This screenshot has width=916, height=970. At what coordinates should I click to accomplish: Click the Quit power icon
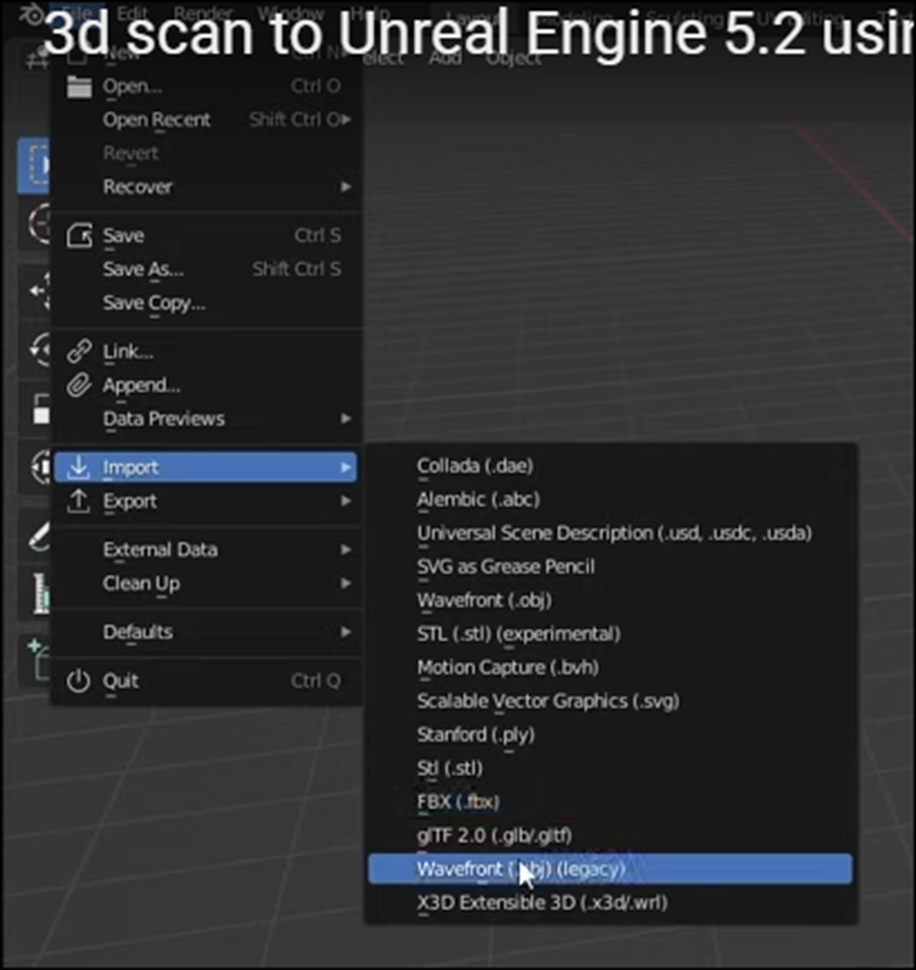pyautogui.click(x=79, y=681)
